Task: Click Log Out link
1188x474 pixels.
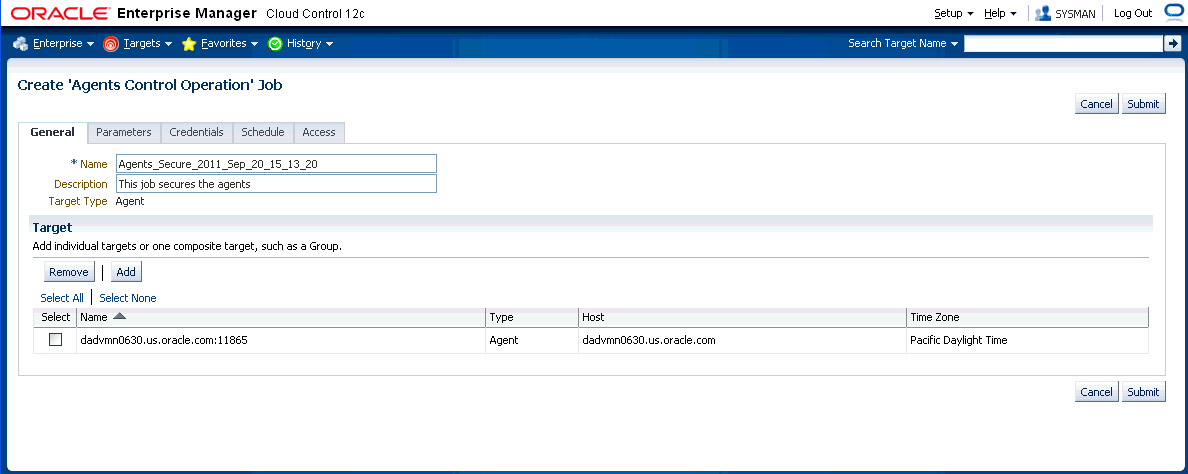Action: click(x=1133, y=14)
